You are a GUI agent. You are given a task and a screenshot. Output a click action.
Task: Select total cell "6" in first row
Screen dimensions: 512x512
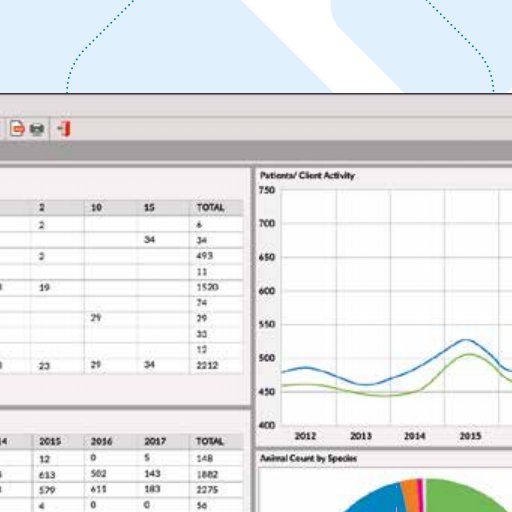(199, 225)
